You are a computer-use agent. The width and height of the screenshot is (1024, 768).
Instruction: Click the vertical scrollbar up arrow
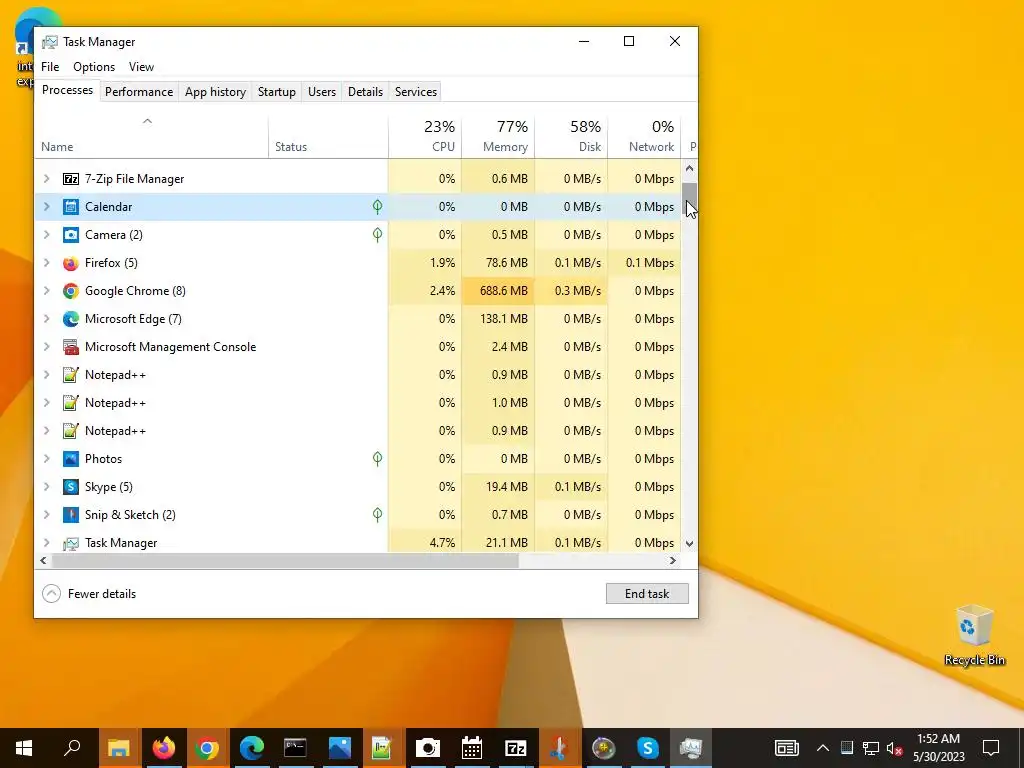click(x=690, y=168)
